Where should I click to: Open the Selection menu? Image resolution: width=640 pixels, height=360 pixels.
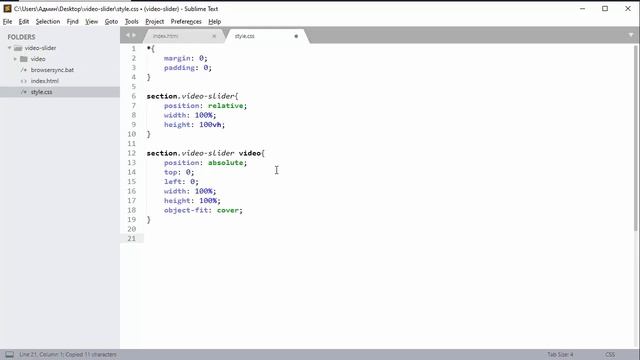(48, 22)
